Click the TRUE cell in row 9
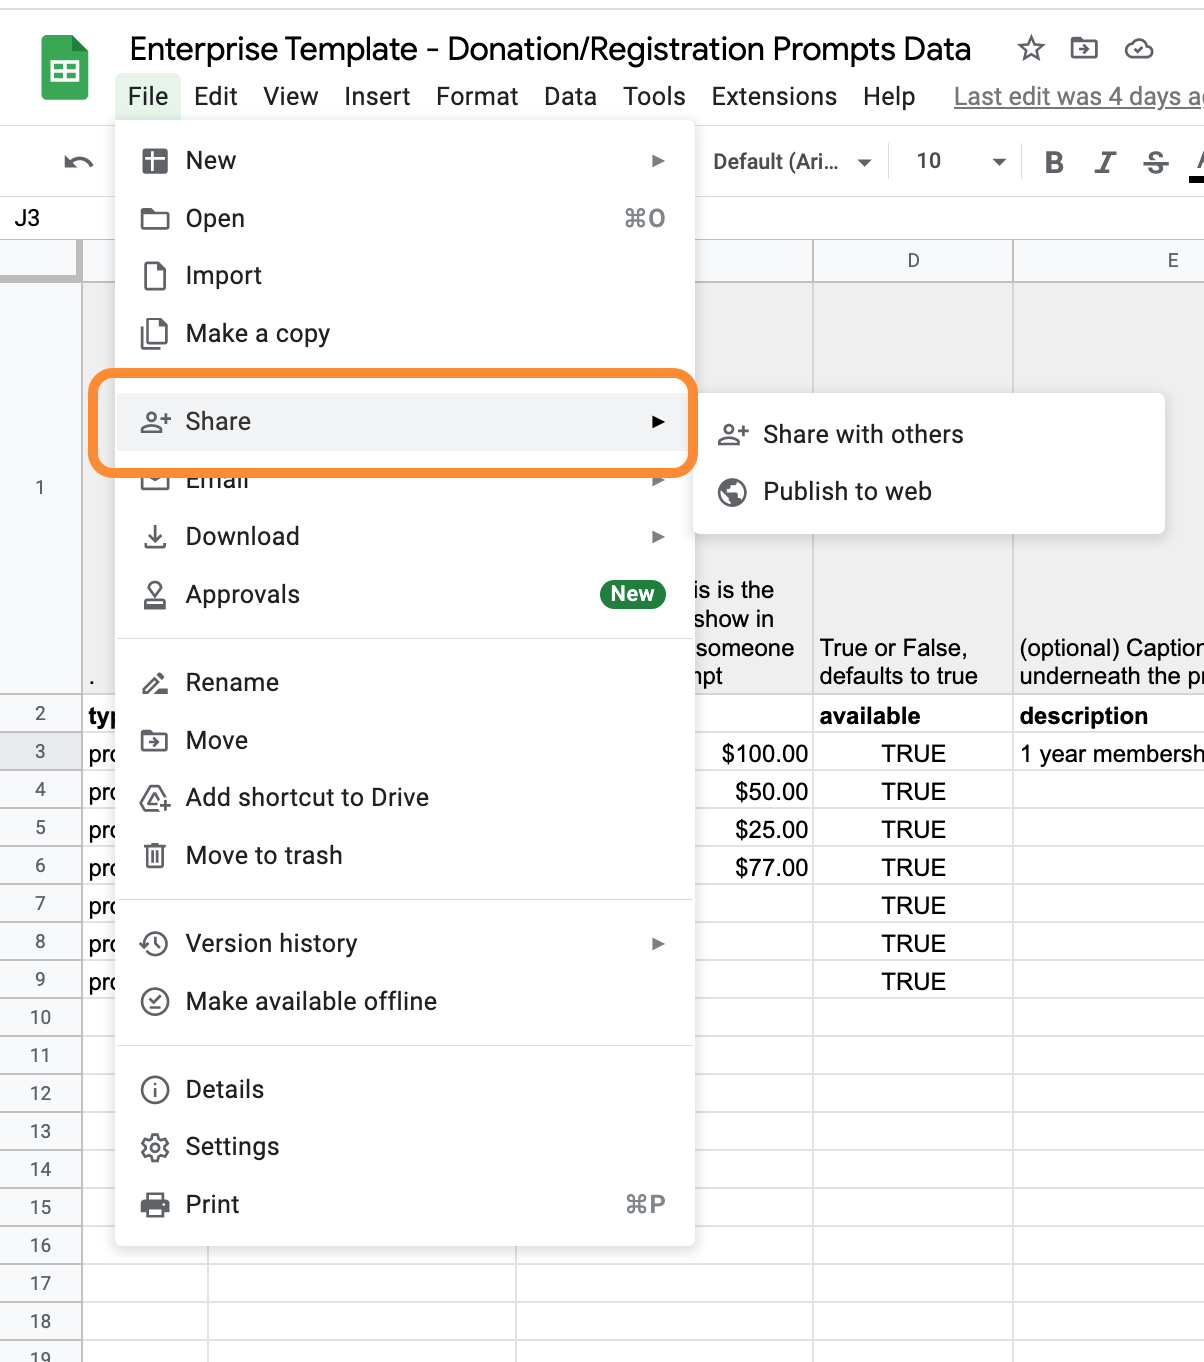This screenshot has height=1362, width=1204. pyautogui.click(x=913, y=981)
